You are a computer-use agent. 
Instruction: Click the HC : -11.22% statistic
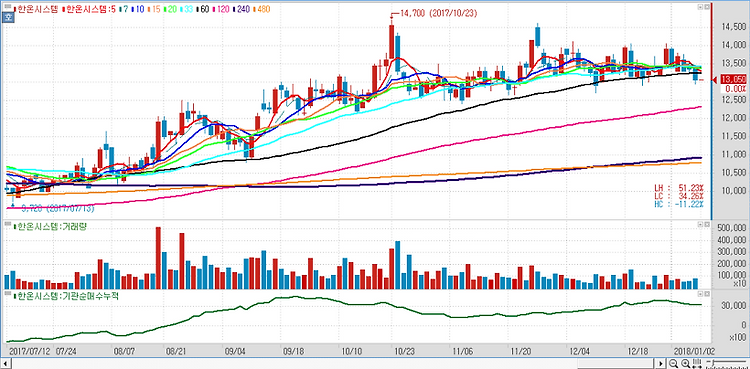click(679, 204)
